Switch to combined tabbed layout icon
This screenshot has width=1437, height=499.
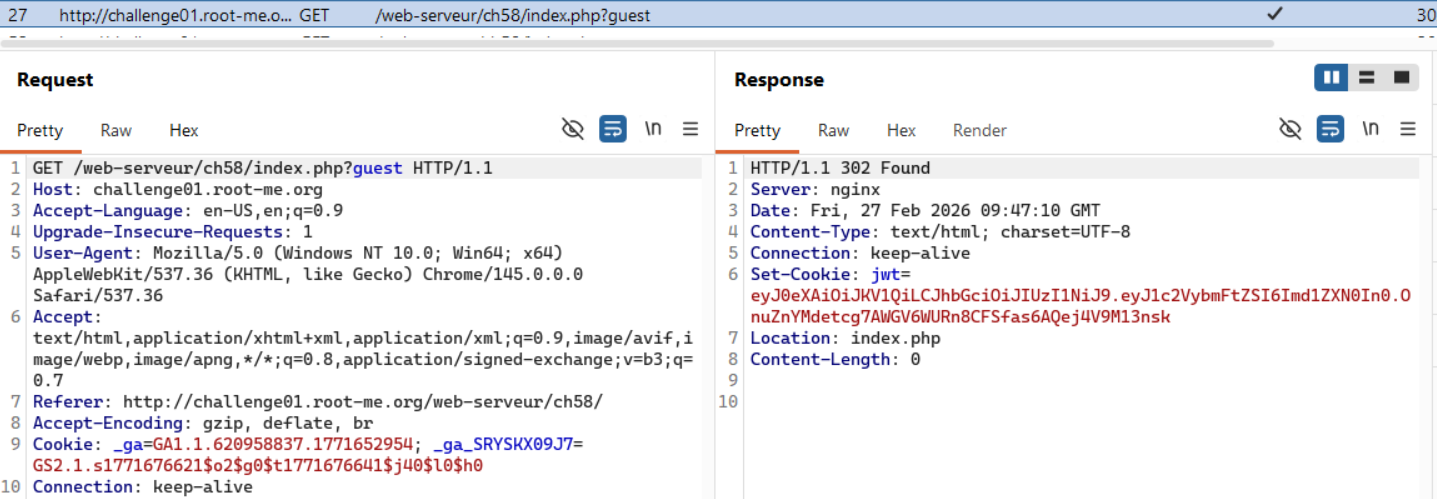1401,78
